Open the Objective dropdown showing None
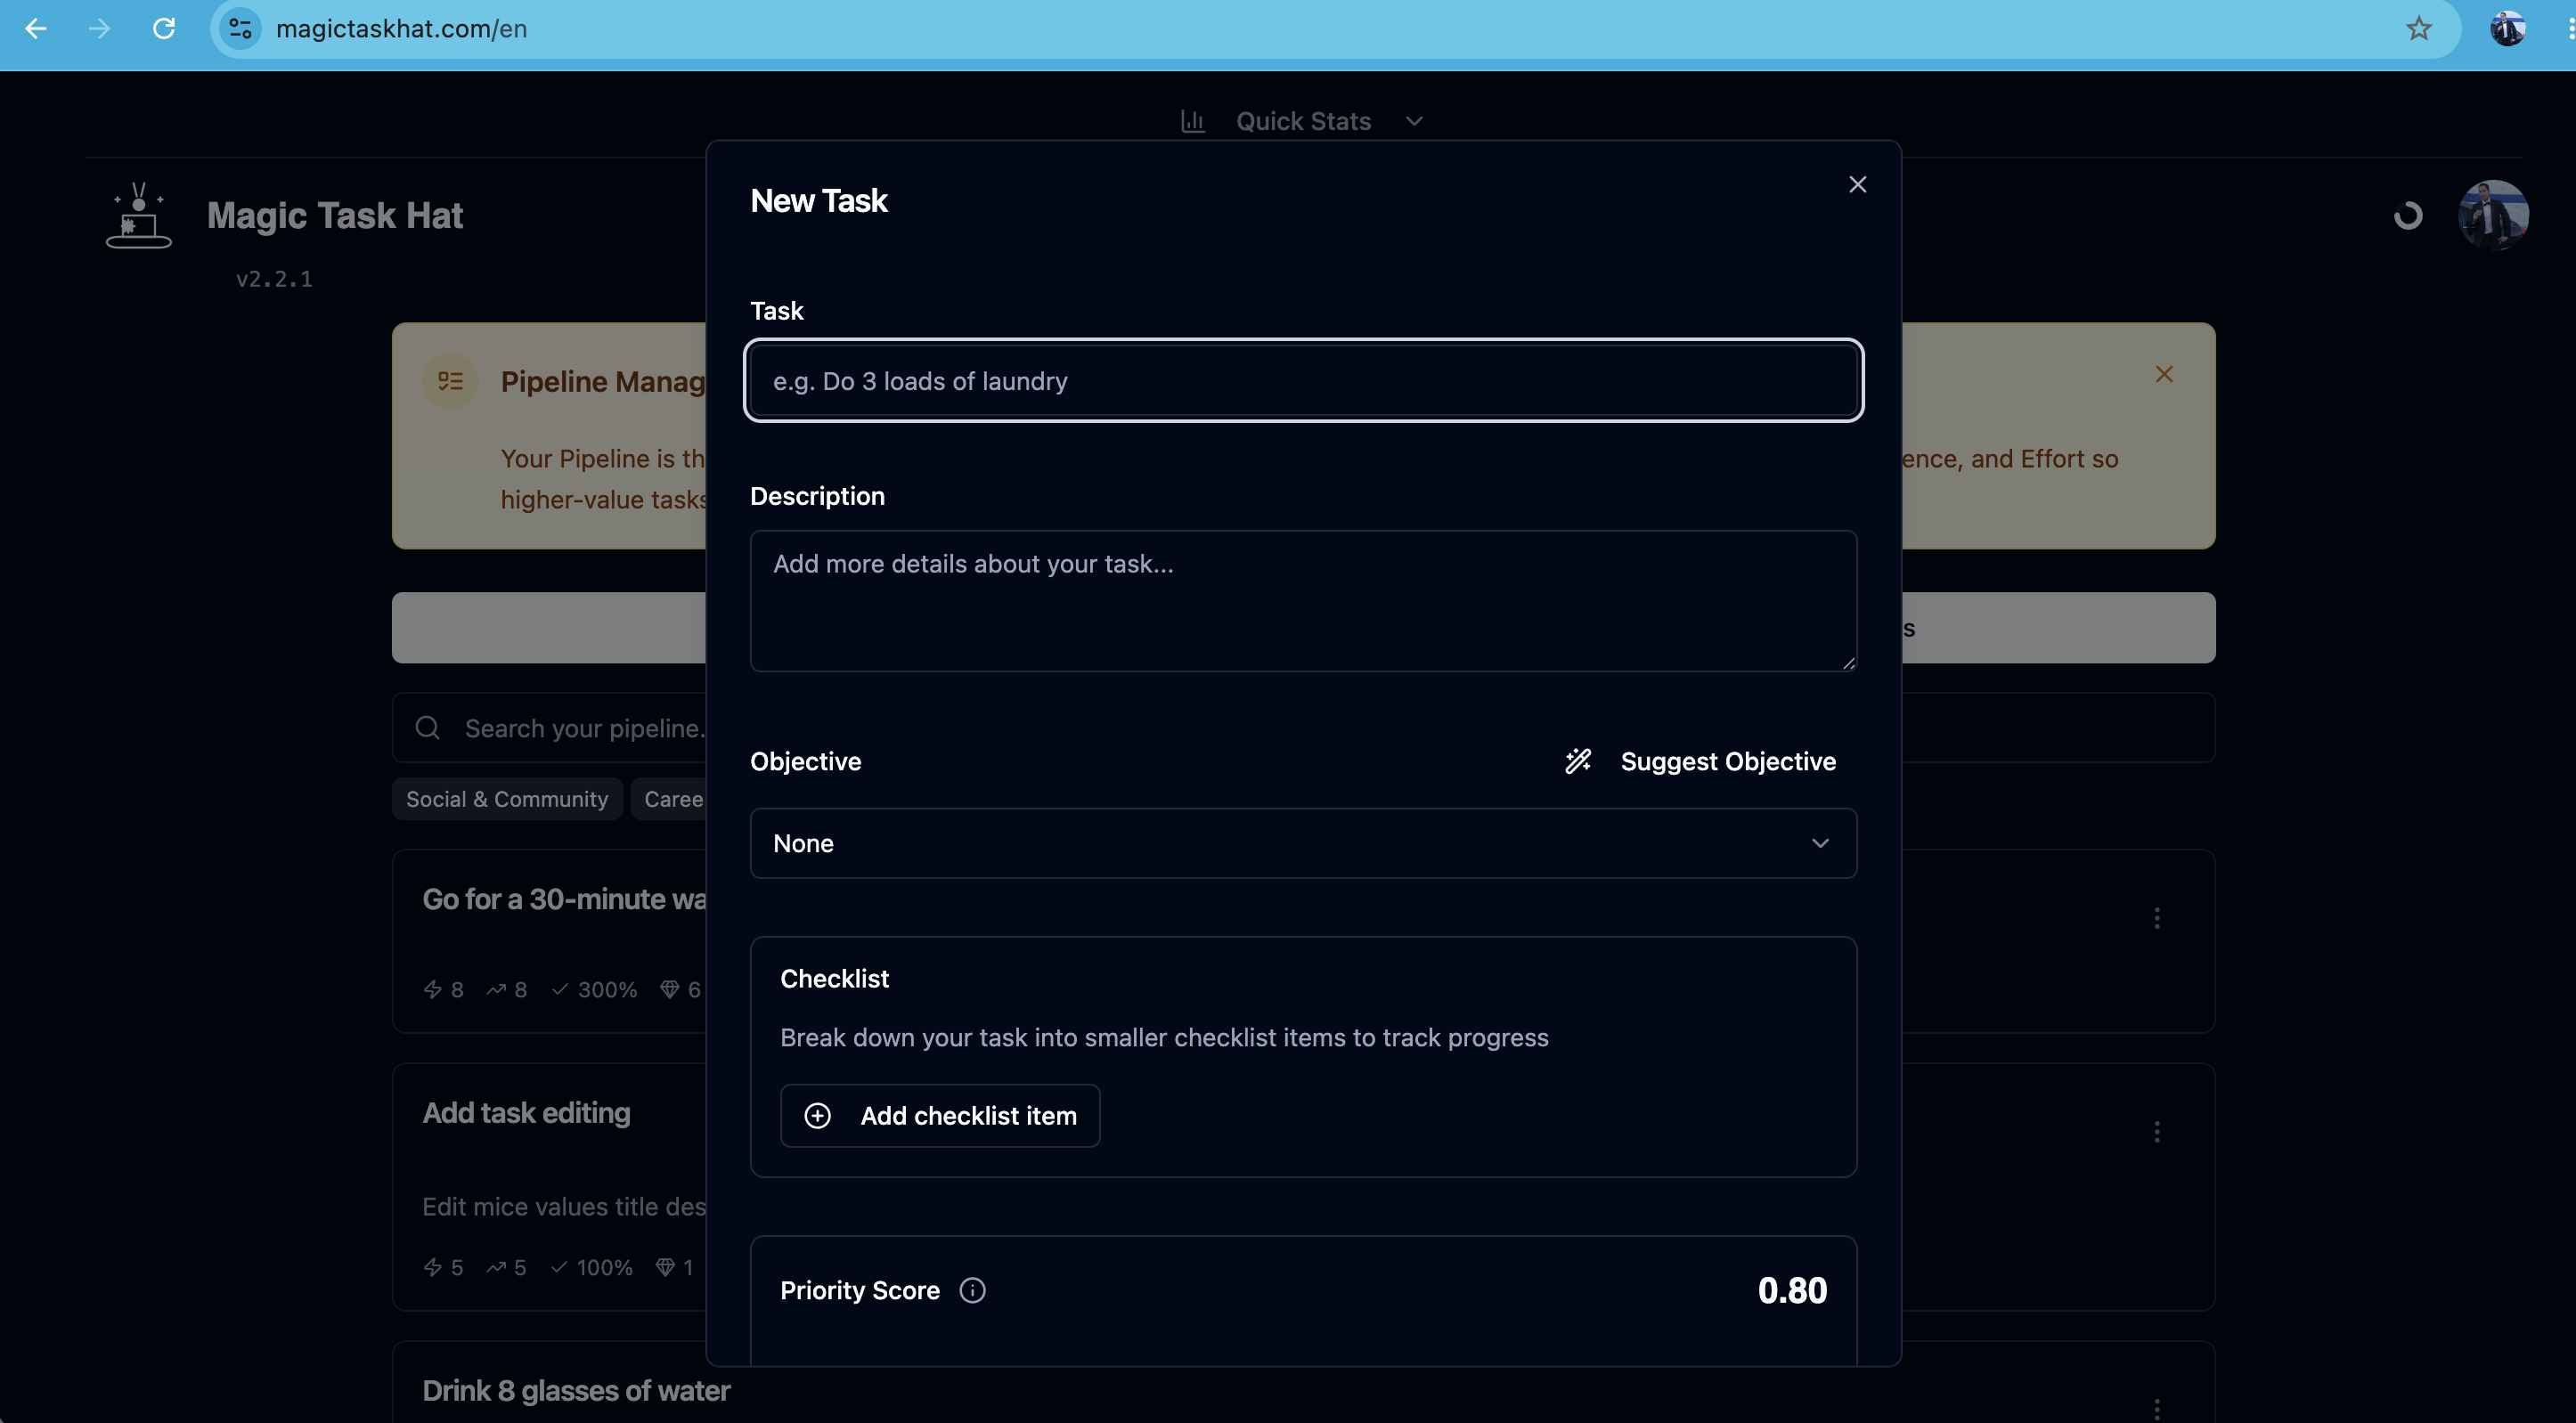2576x1423 pixels. pyautogui.click(x=1303, y=843)
